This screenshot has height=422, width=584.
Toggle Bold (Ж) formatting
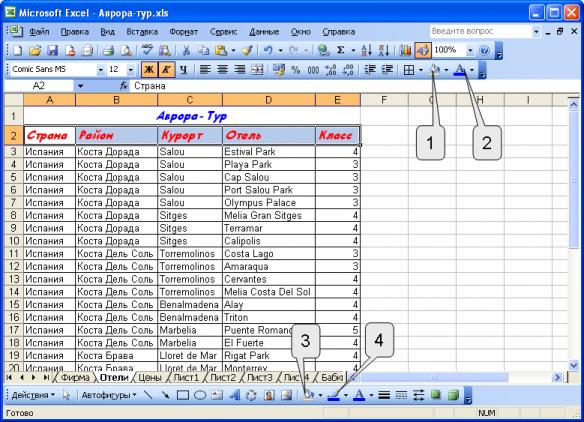[149, 70]
